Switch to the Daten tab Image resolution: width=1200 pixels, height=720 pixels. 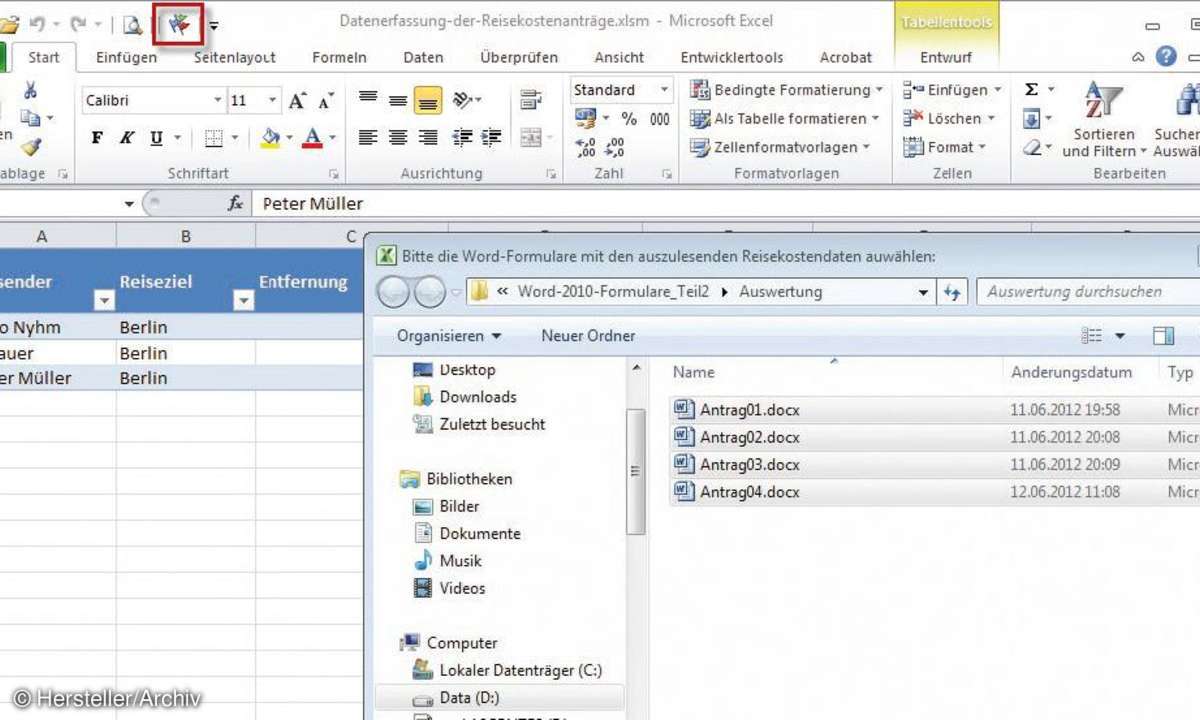point(423,58)
